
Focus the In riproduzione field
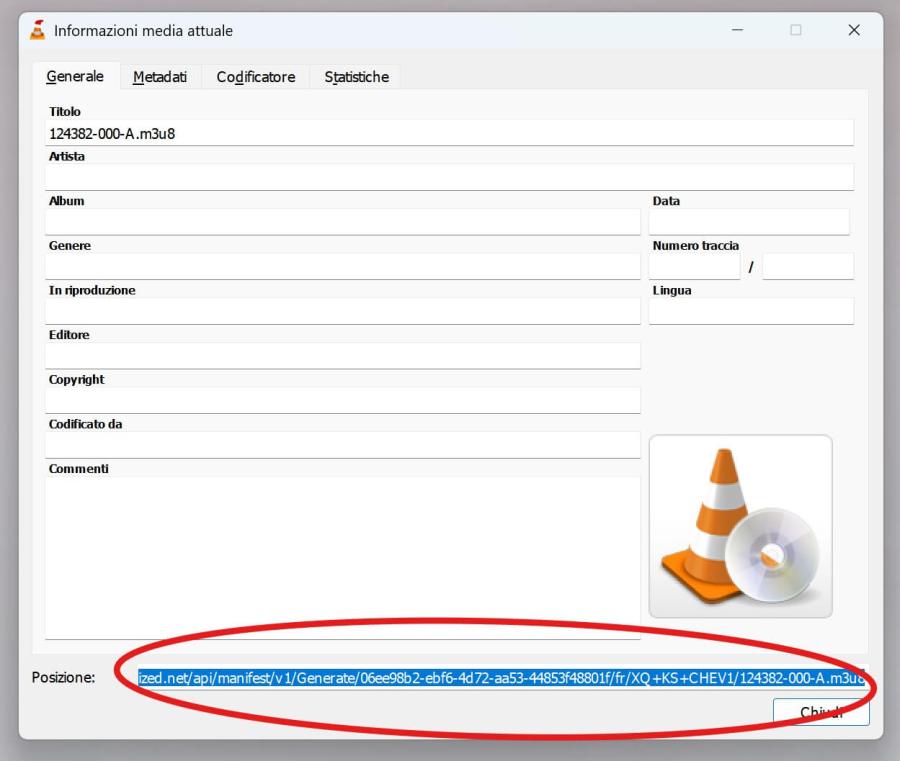[x=342, y=311]
